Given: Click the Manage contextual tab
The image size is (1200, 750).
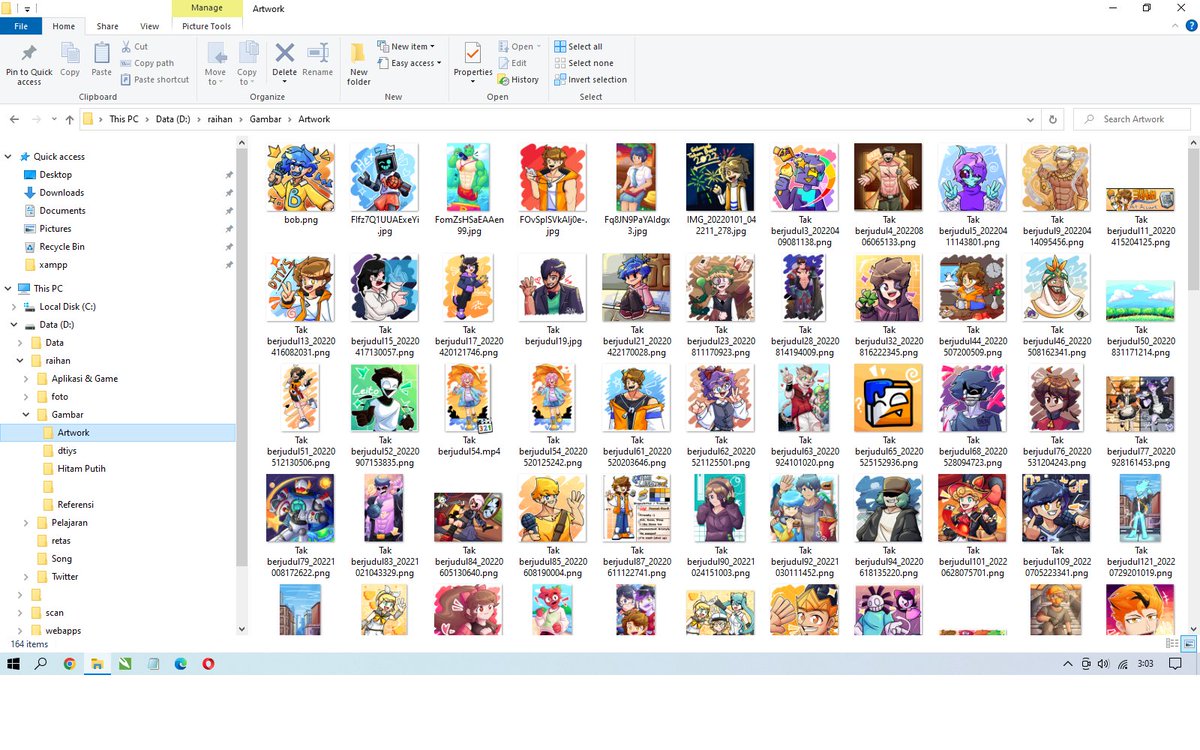Looking at the screenshot, I should pos(206,9).
